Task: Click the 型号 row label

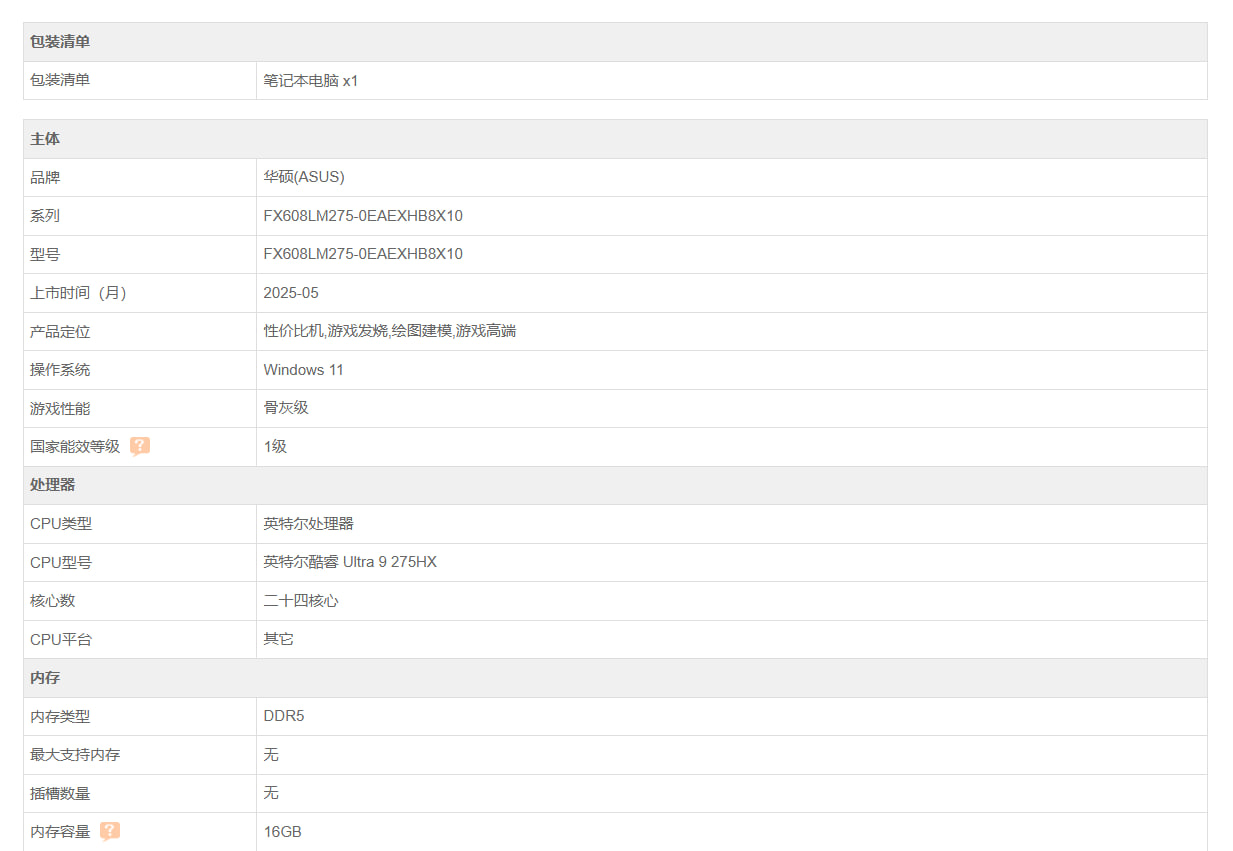Action: (x=45, y=254)
